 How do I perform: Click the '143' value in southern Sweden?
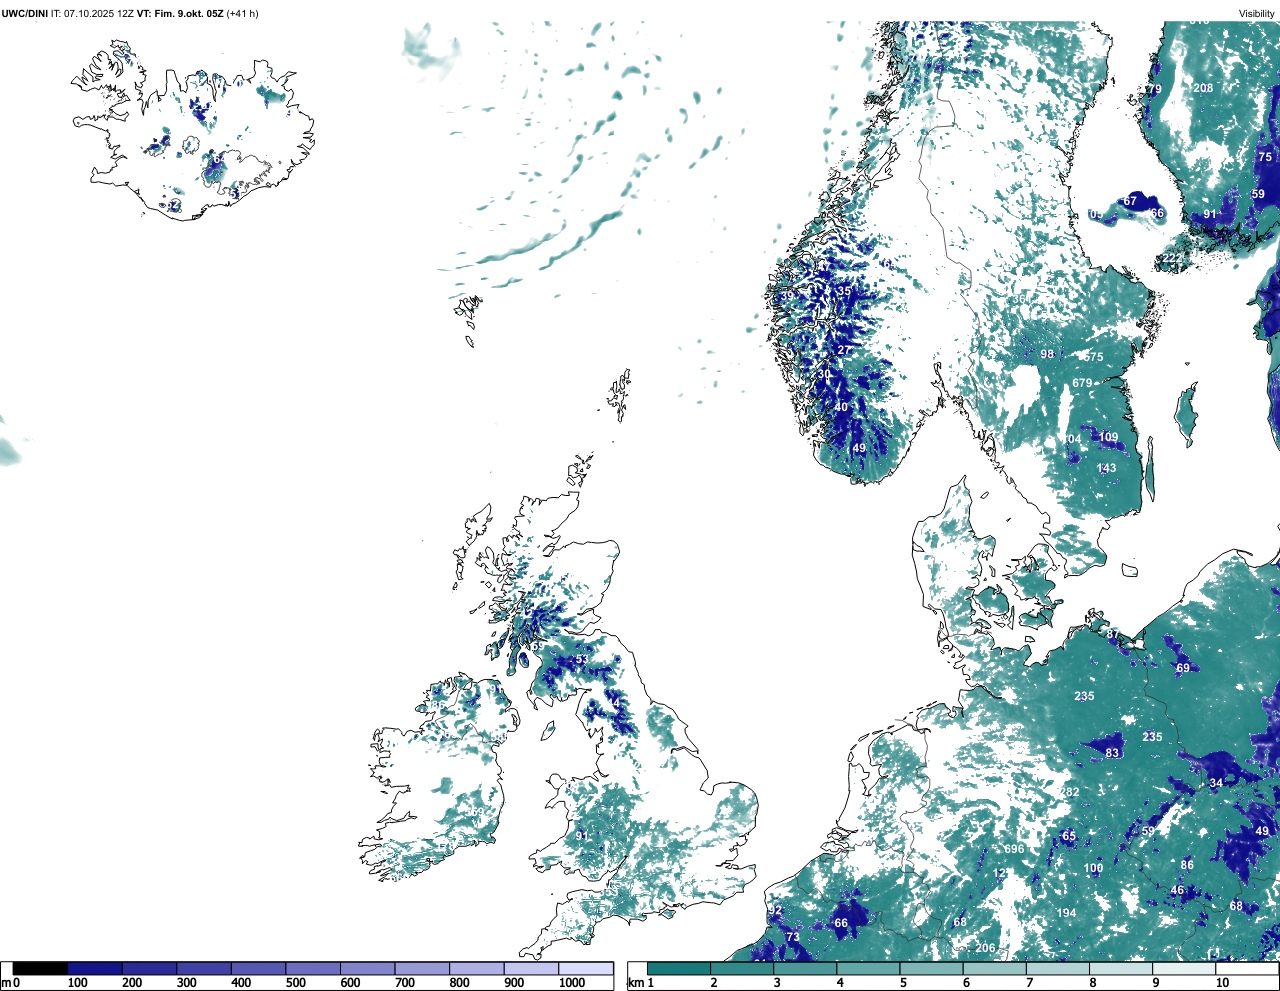(1106, 468)
